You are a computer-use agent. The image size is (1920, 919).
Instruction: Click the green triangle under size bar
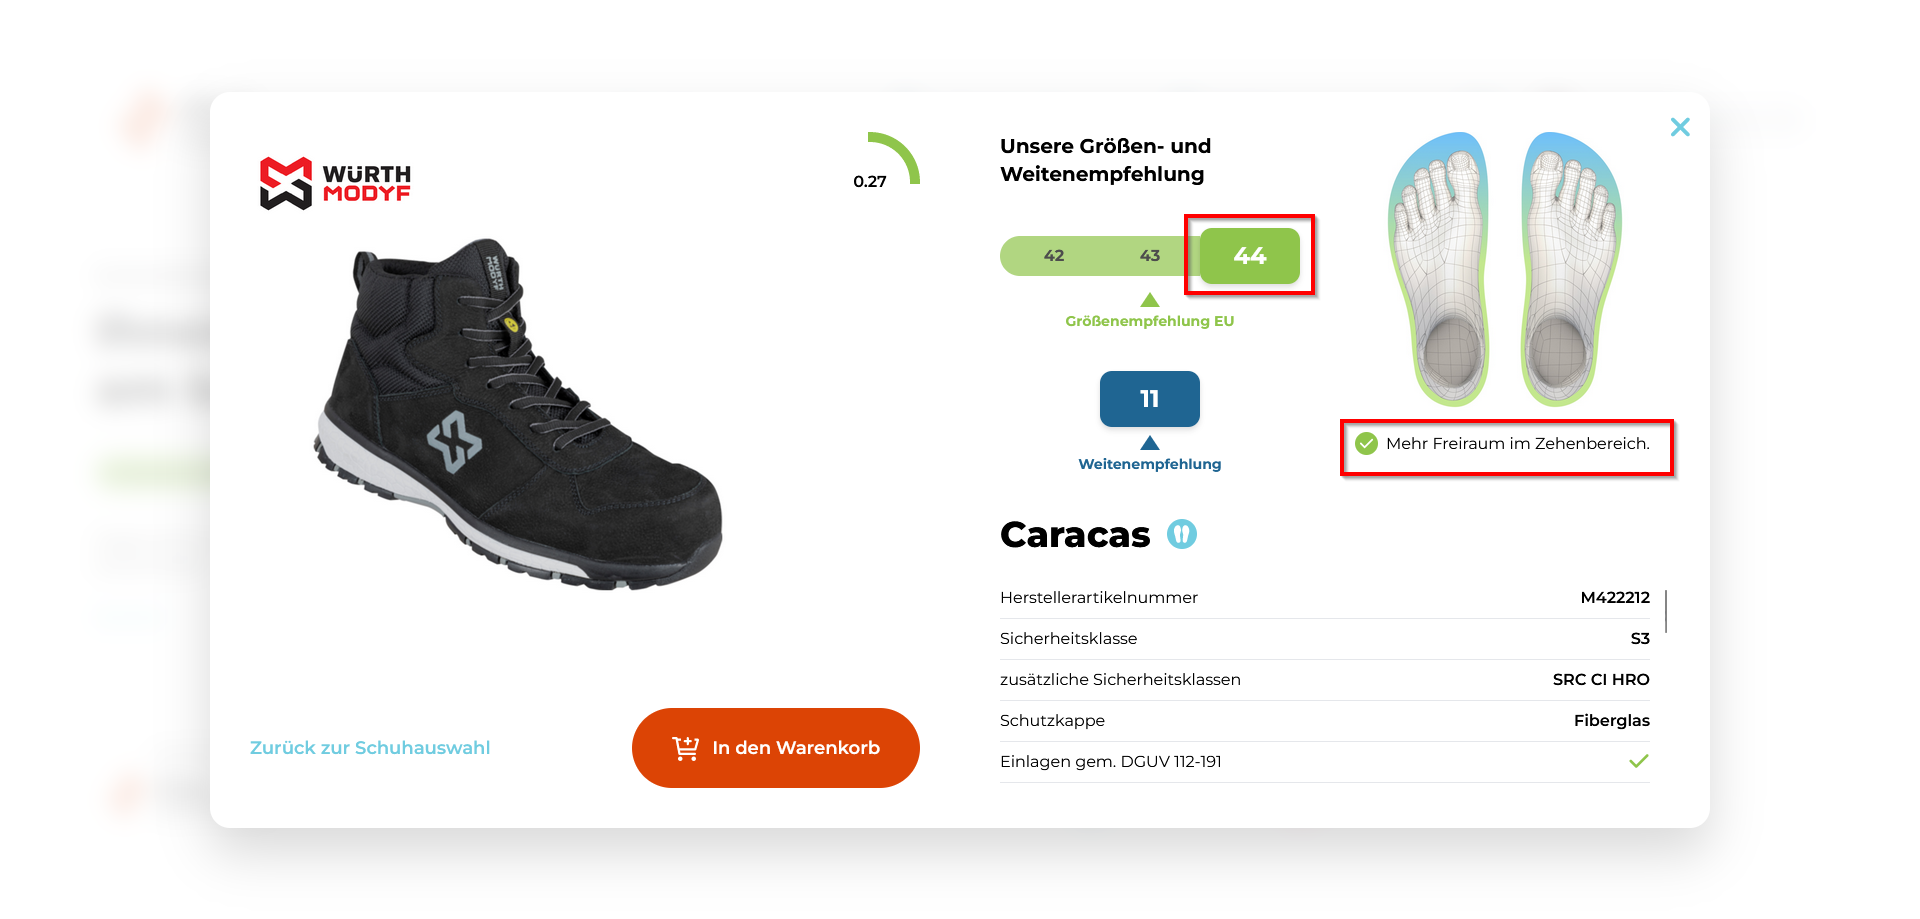[1150, 300]
